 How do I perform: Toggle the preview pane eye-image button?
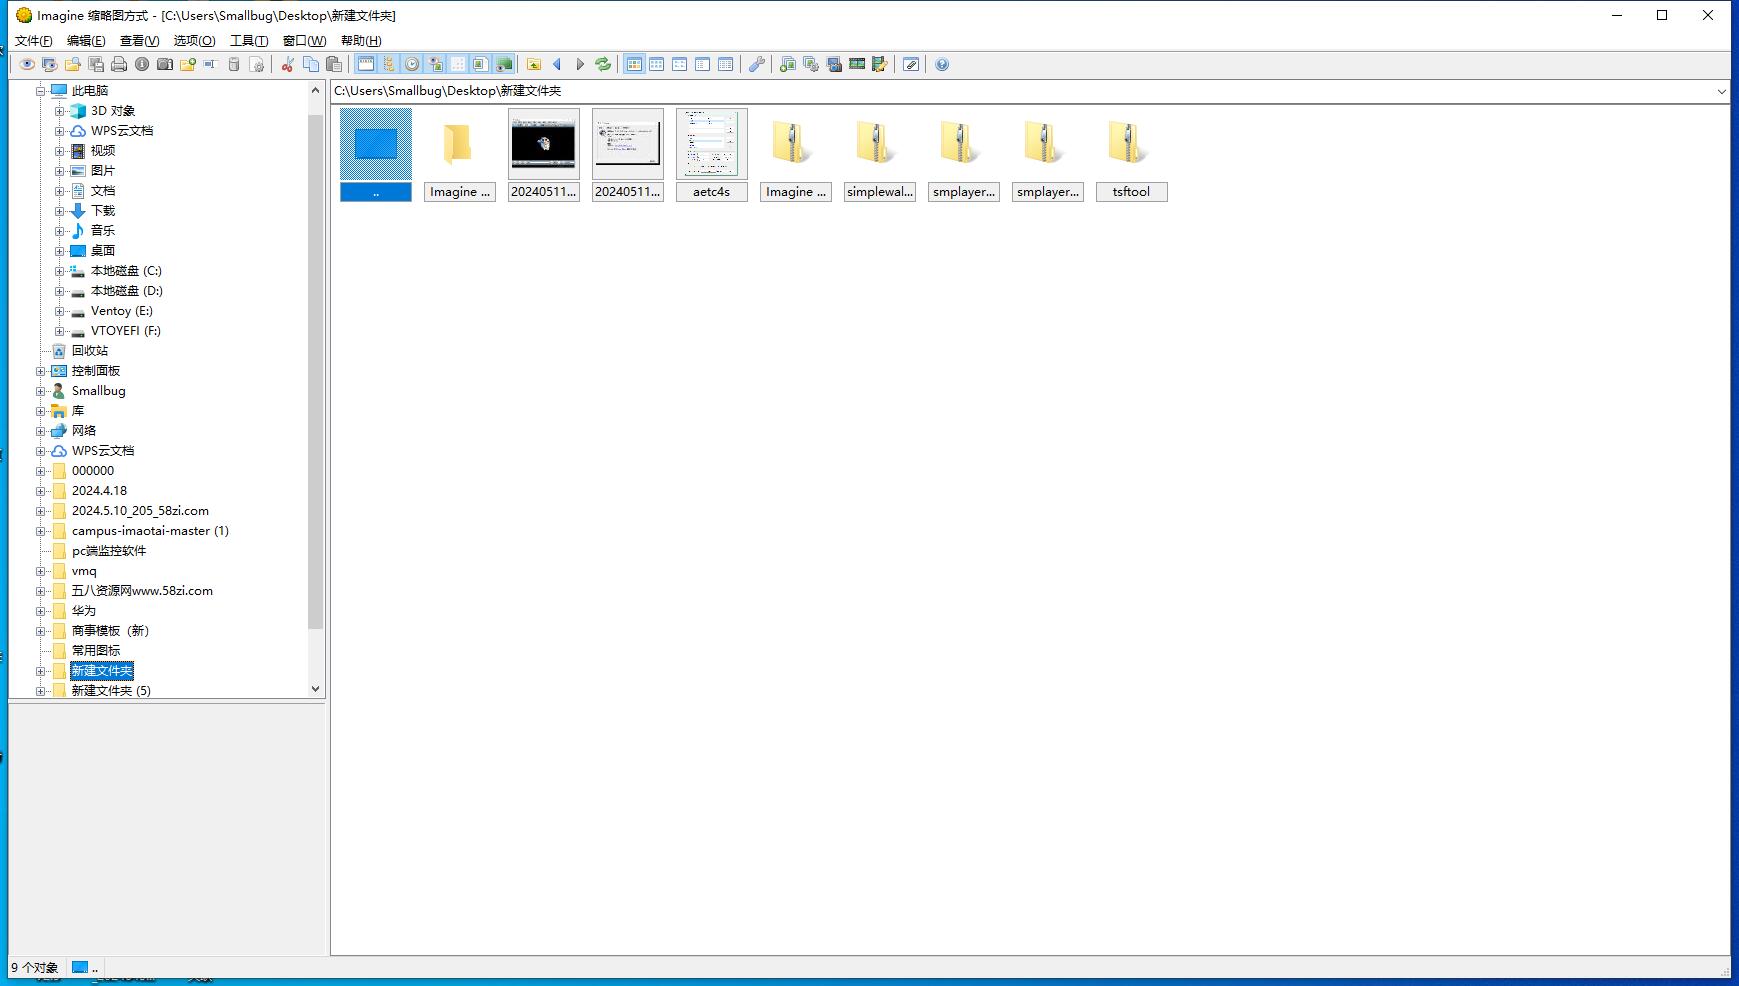(435, 64)
